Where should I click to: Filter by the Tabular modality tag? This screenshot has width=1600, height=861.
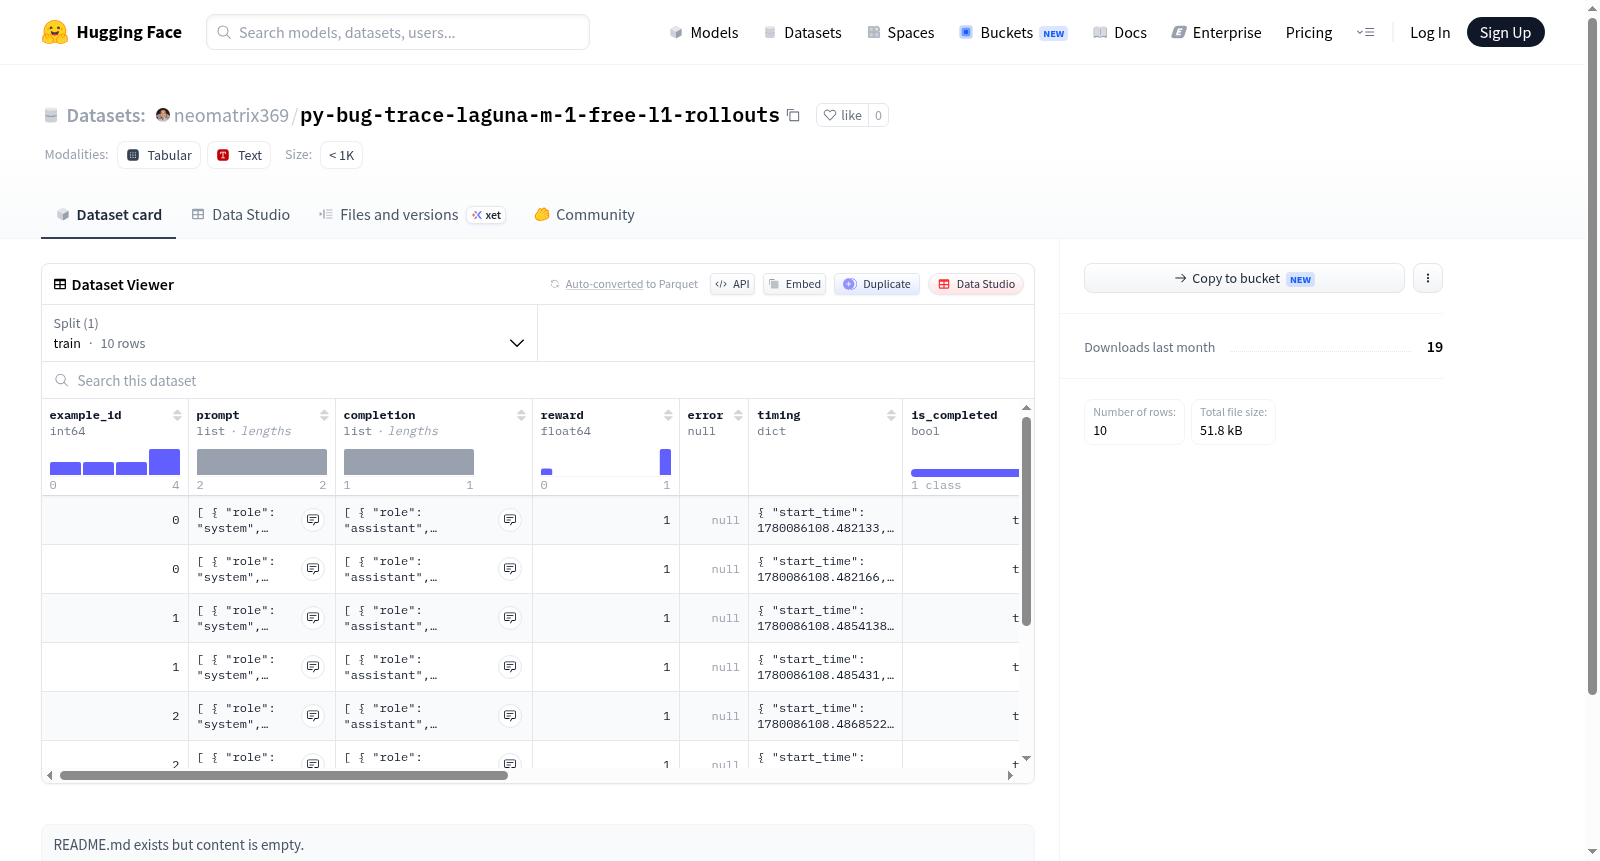tap(159, 155)
